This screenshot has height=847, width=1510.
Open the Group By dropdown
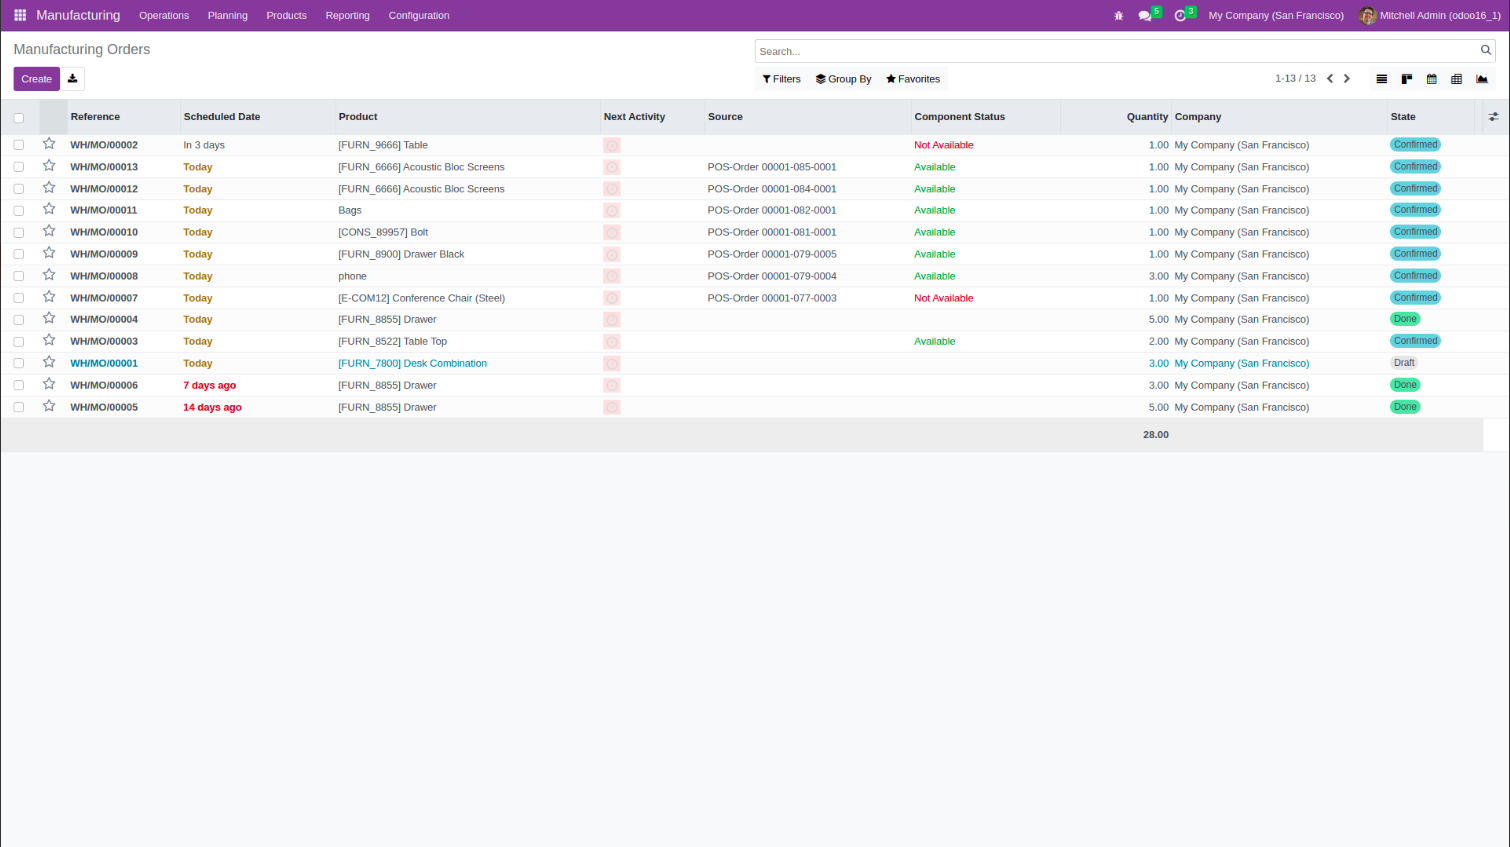843,79
